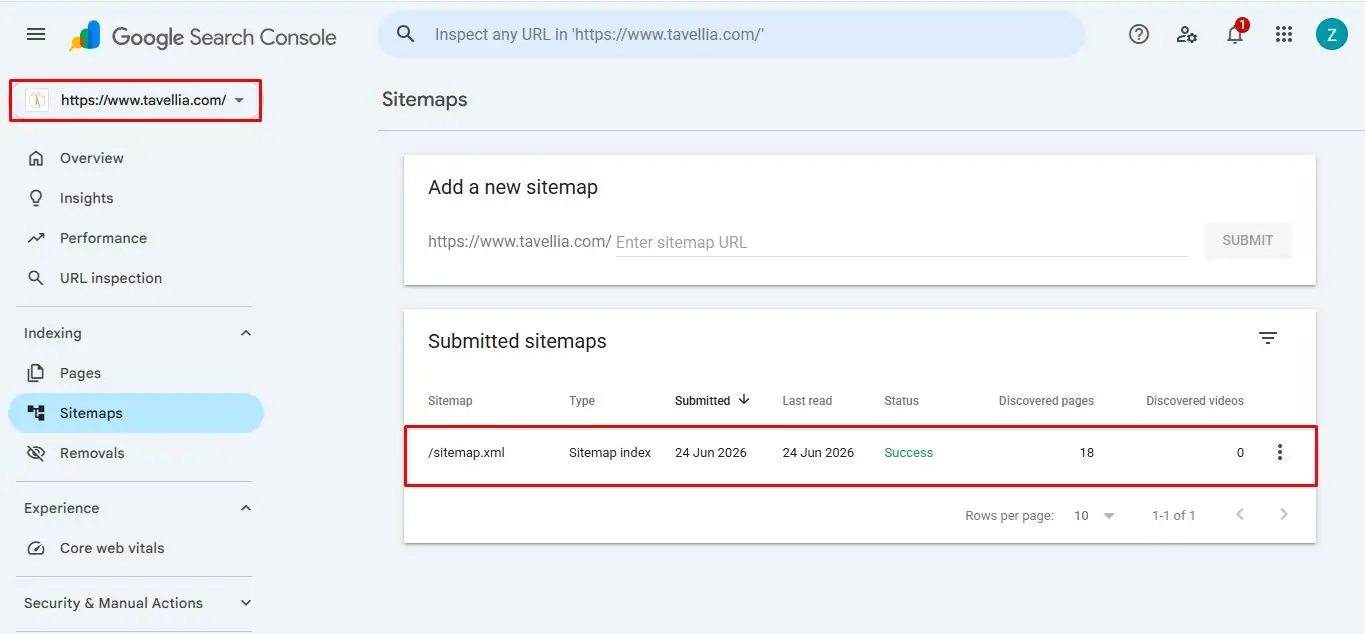Open the submitted sitemaps filter icon
The height and width of the screenshot is (634, 1365).
[1268, 338]
